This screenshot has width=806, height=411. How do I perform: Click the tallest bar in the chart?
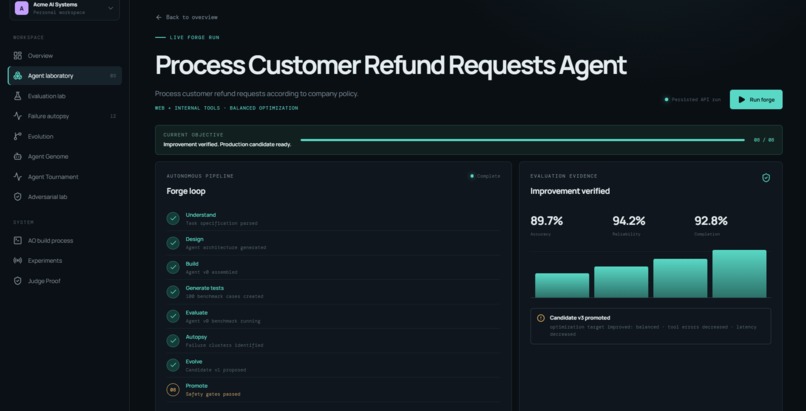pos(739,274)
